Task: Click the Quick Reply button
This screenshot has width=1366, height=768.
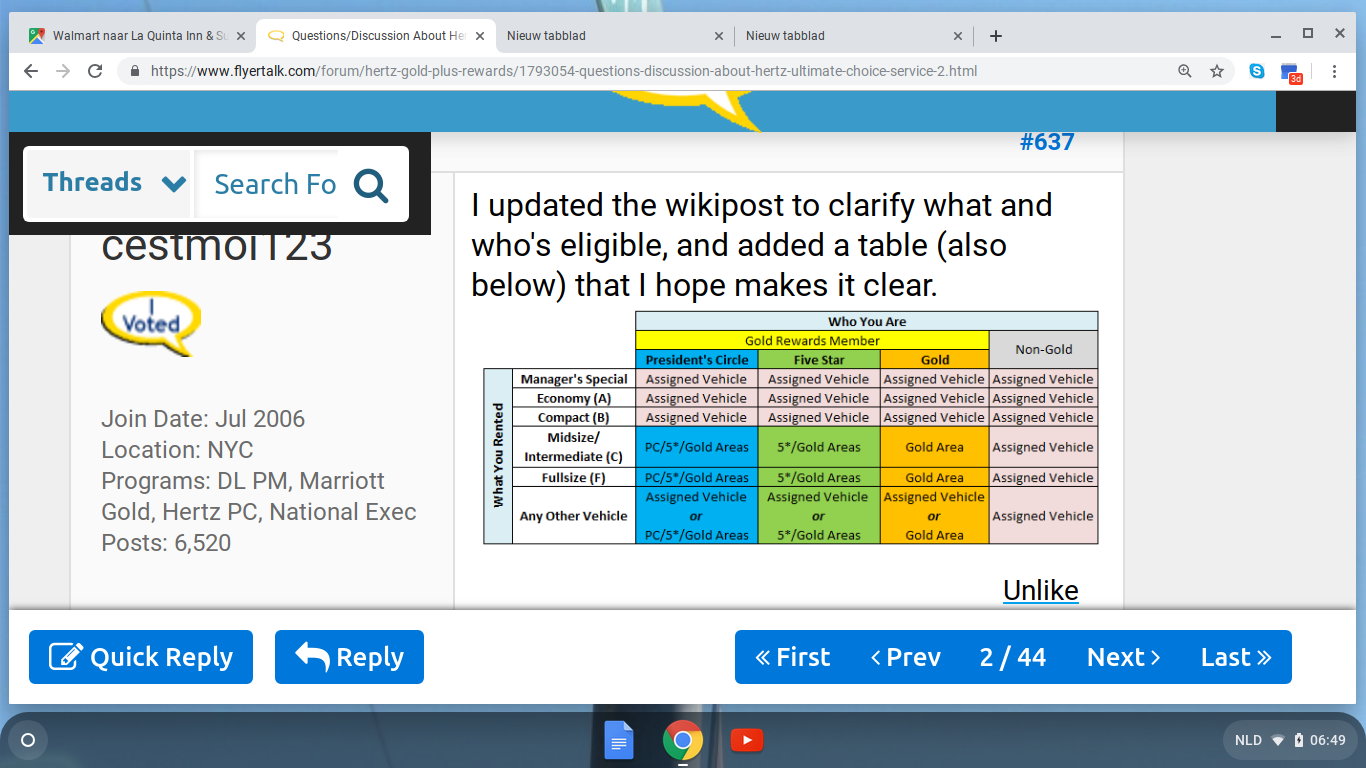Action: 141,657
